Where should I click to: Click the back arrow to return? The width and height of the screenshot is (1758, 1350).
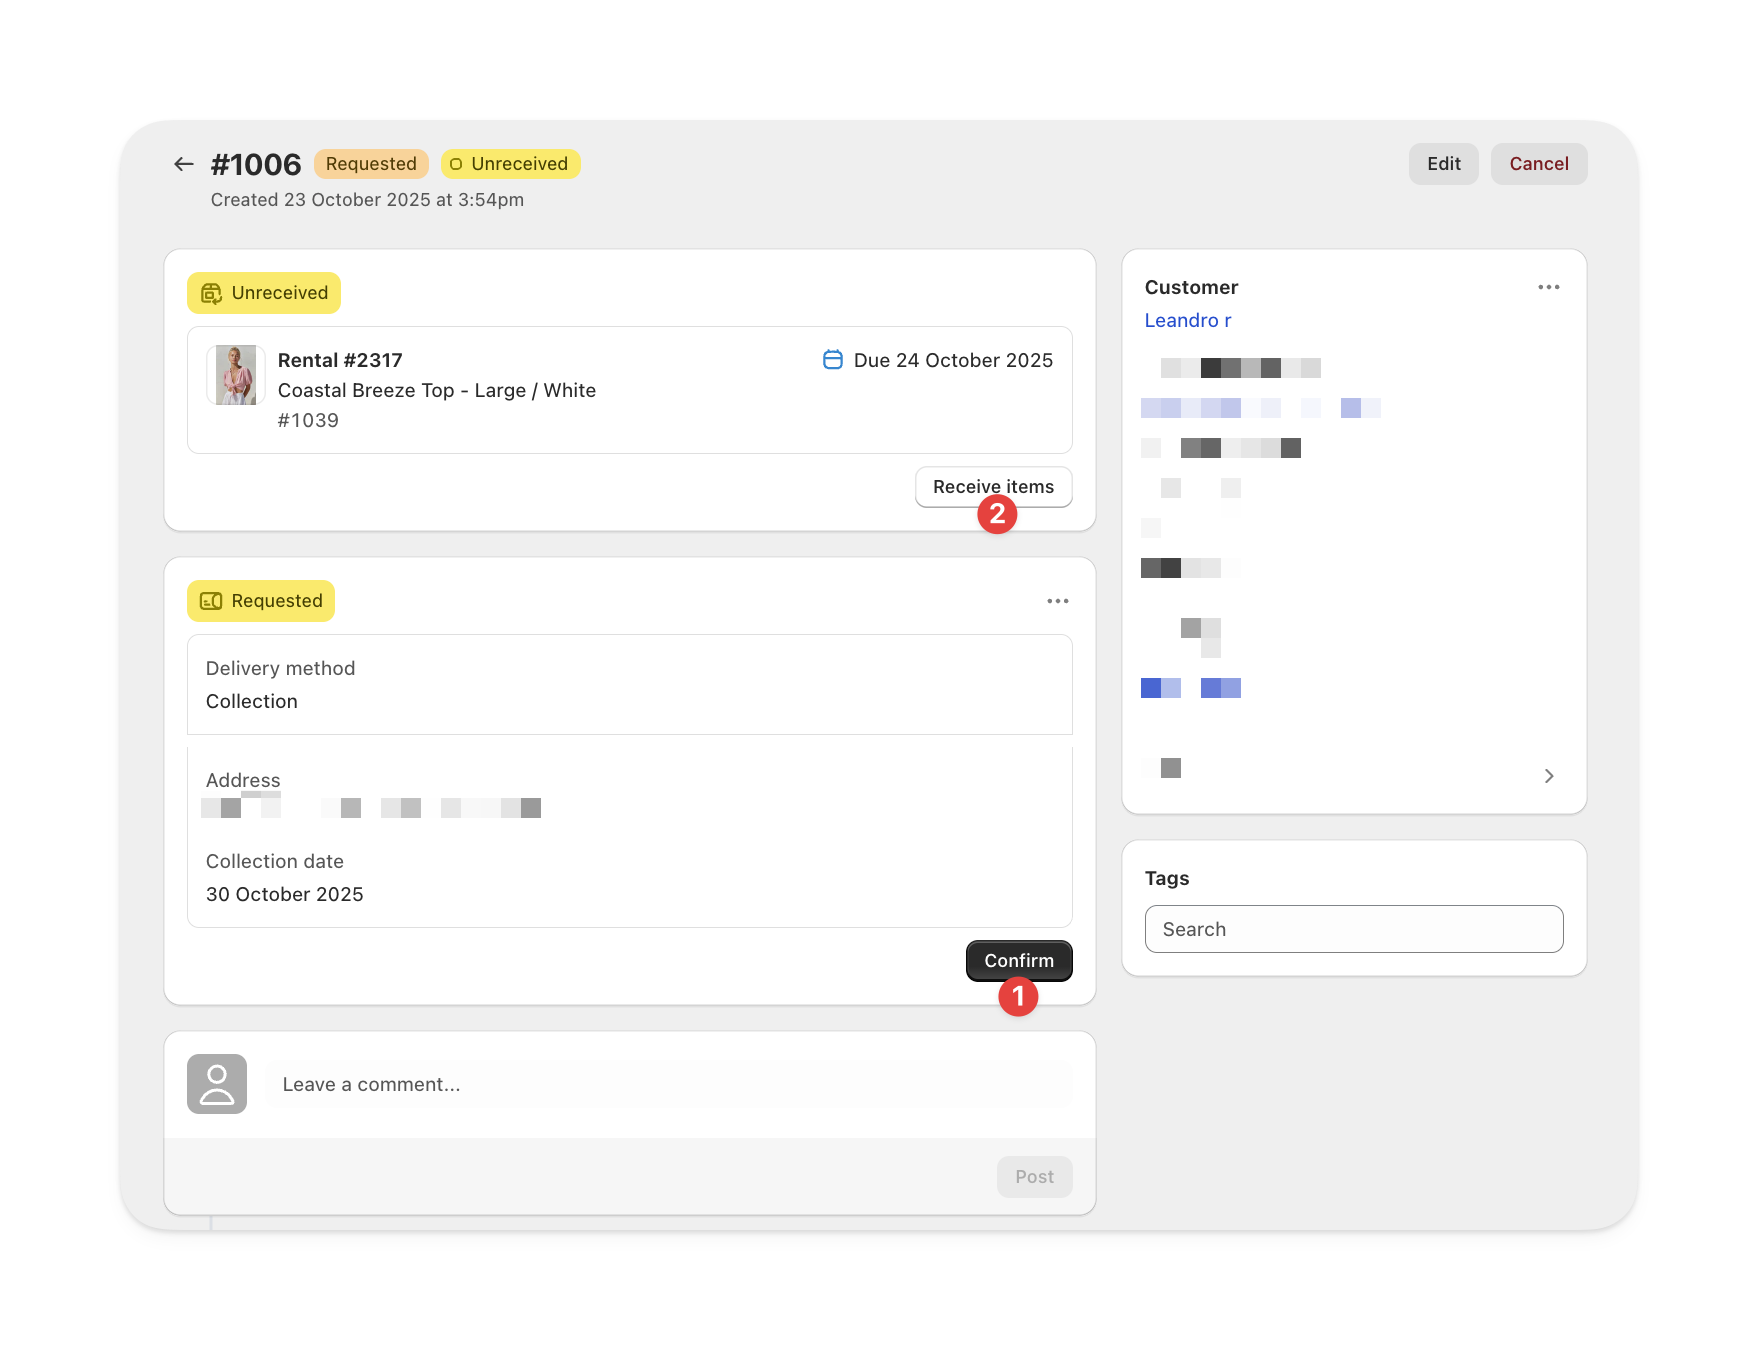pyautogui.click(x=183, y=163)
